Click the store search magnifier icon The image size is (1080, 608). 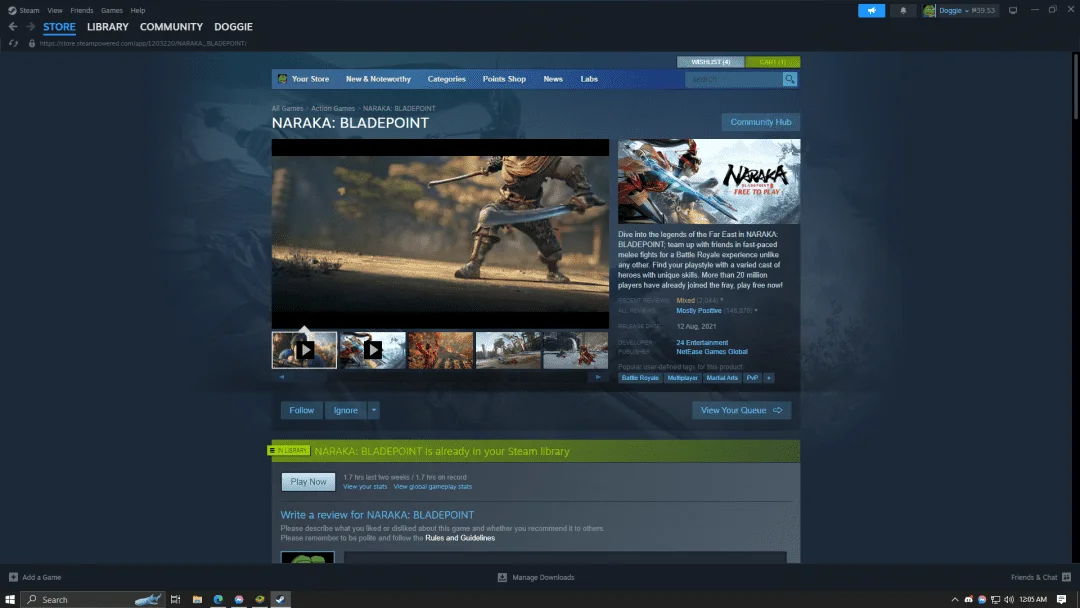point(789,79)
